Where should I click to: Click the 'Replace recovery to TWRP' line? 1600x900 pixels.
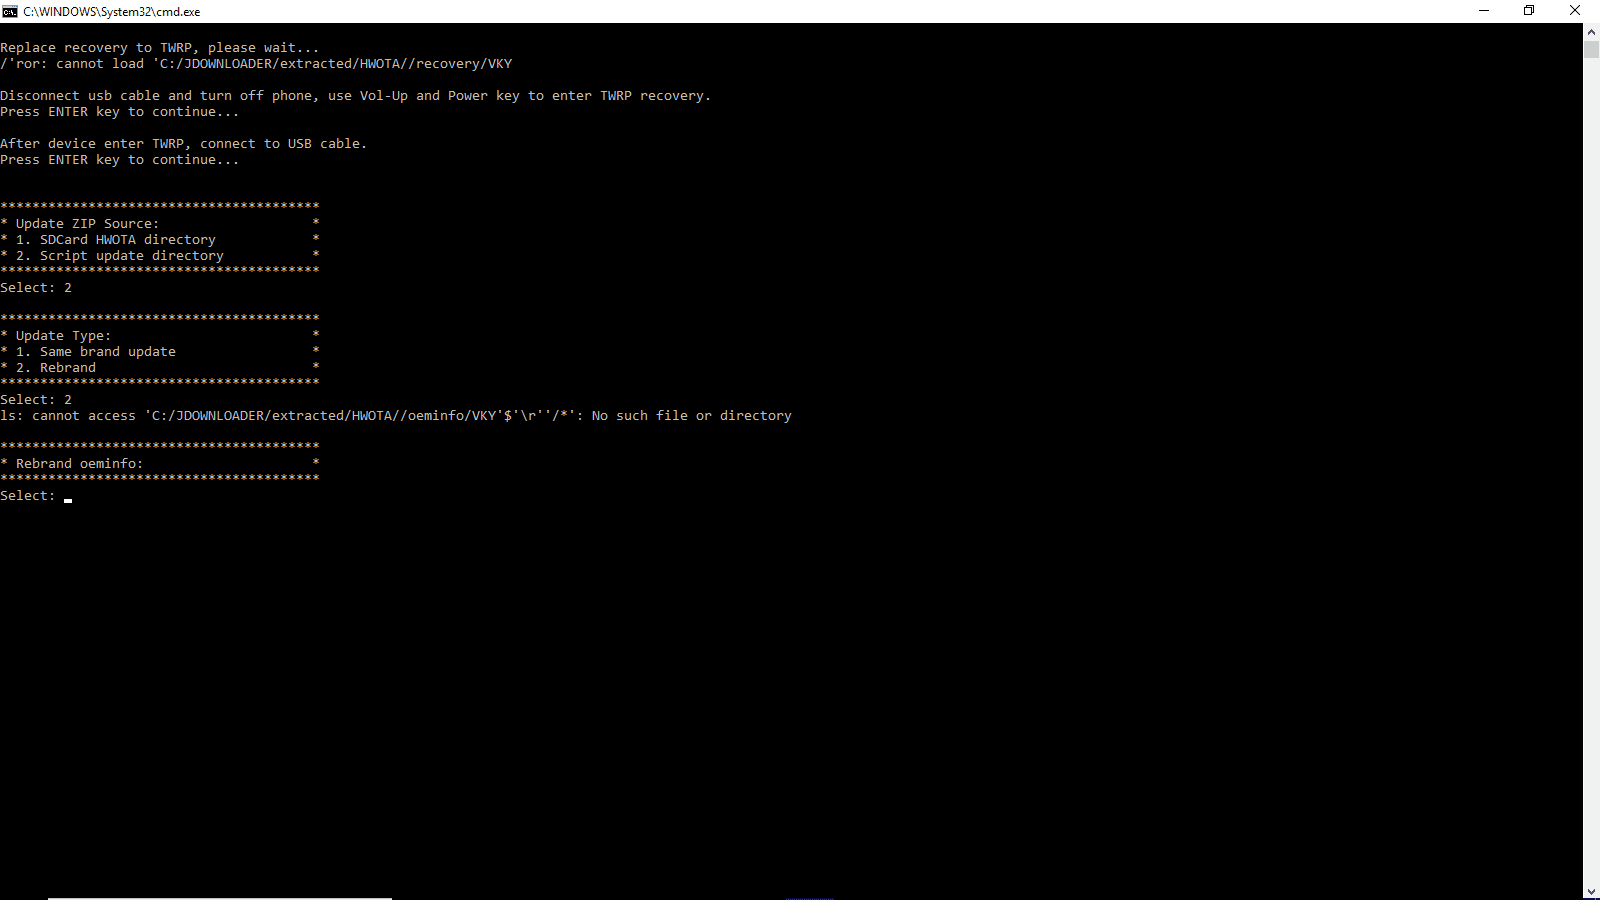click(x=160, y=48)
